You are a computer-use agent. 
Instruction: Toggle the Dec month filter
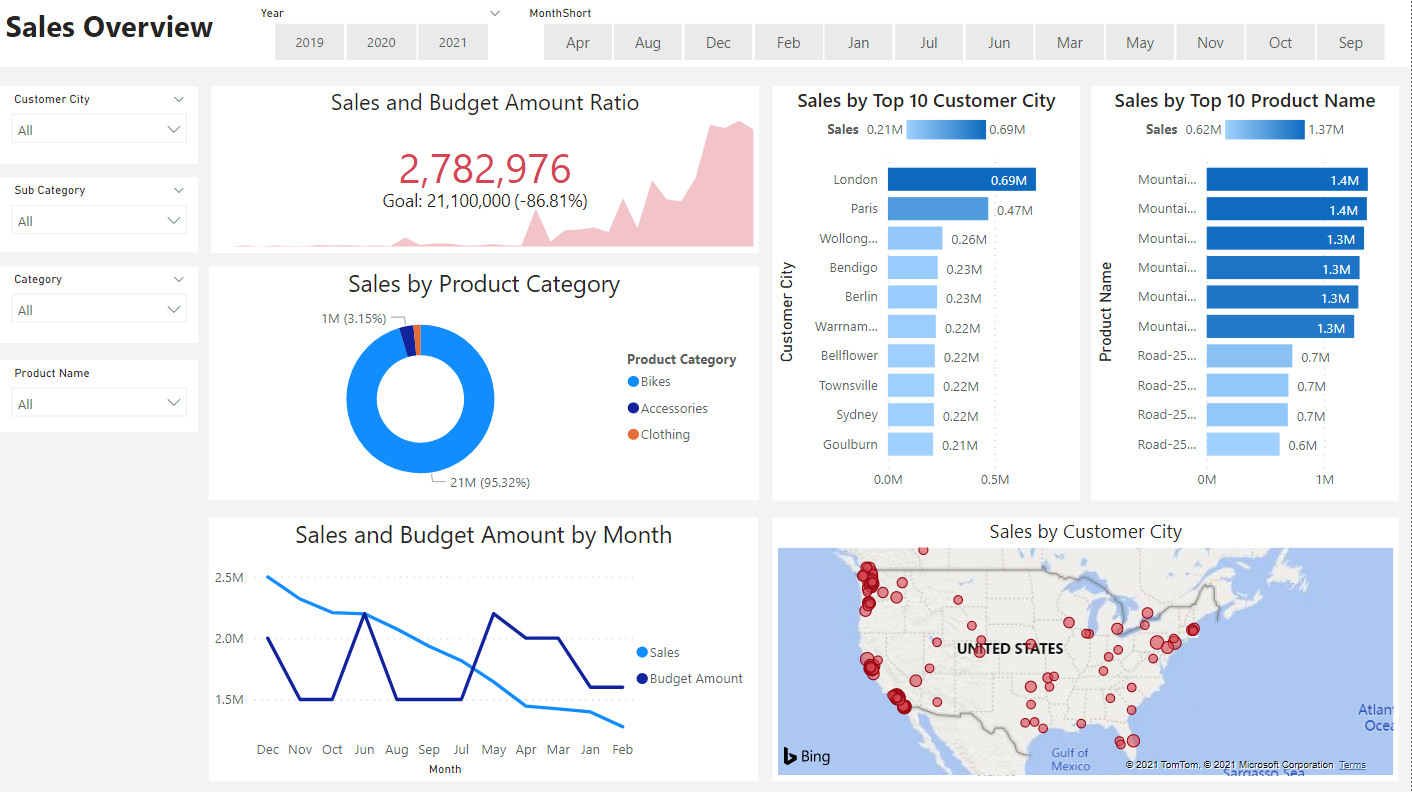coord(717,42)
